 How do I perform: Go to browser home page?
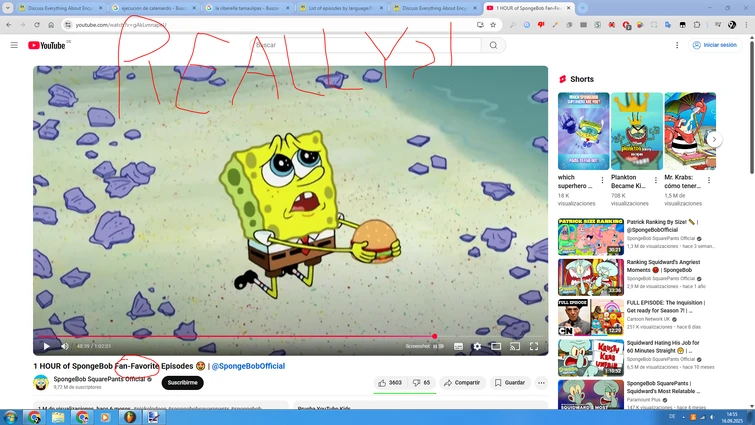tap(51, 25)
